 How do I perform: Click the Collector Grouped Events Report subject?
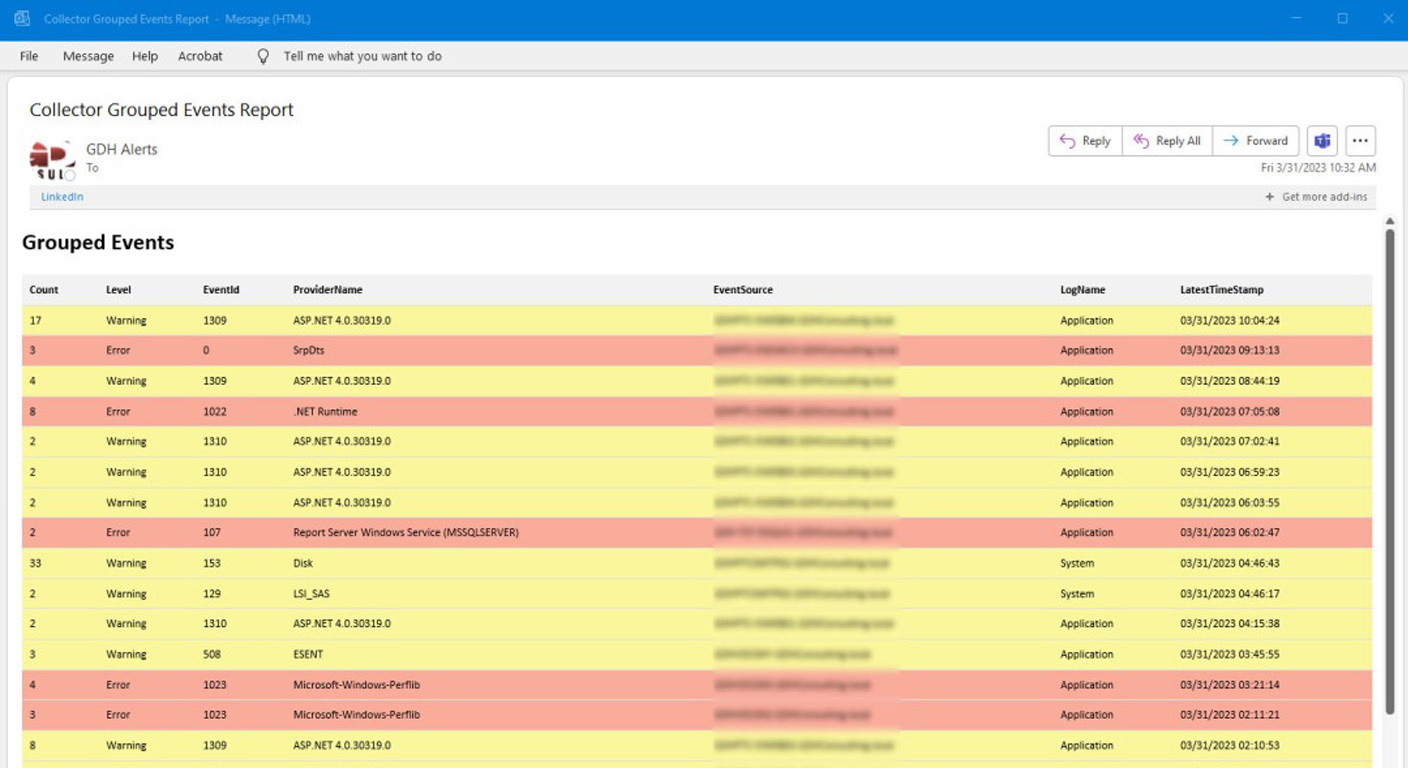click(162, 110)
